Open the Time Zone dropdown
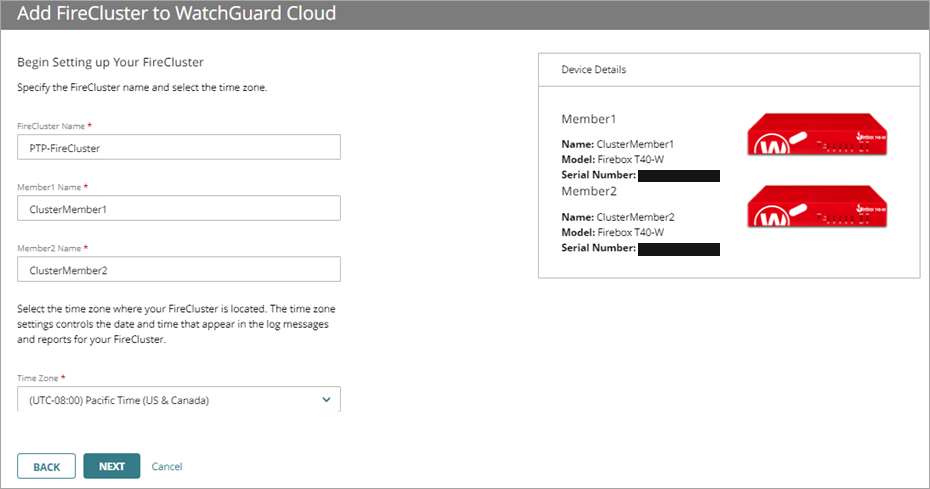 (179, 399)
